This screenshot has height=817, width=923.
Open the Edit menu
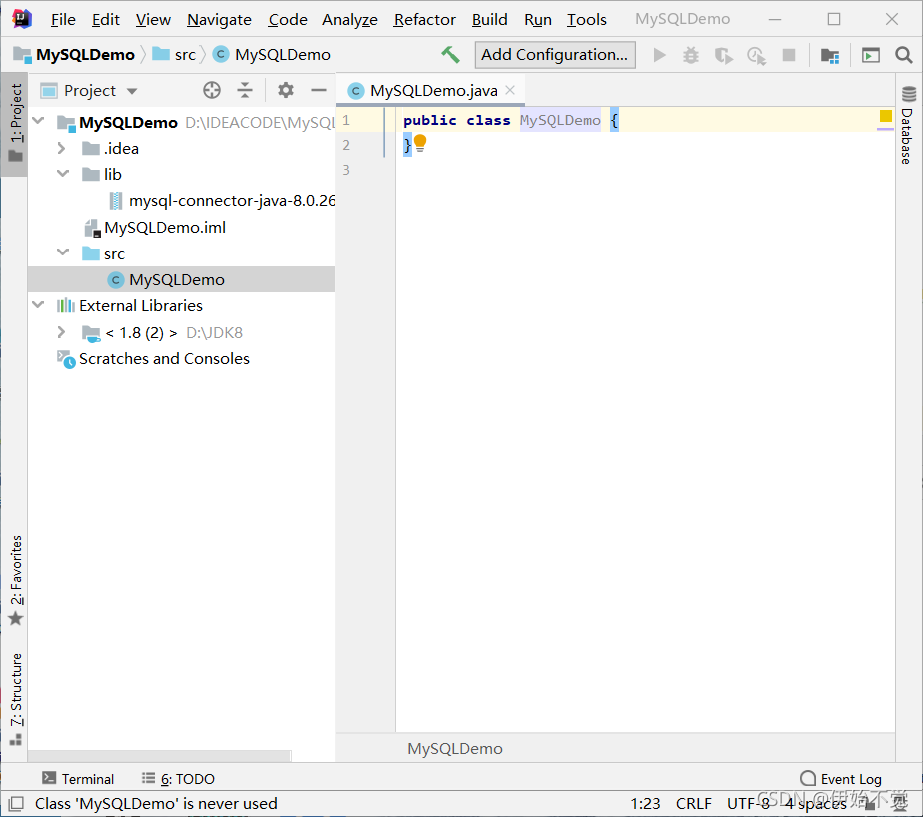tap(106, 19)
